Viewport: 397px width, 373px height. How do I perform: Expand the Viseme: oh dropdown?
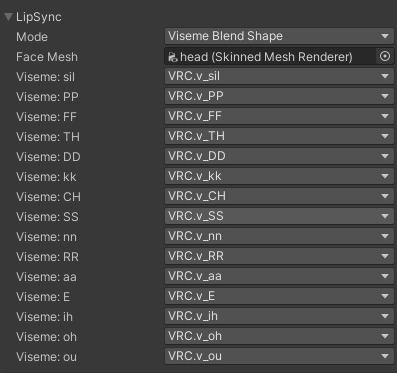[279, 336]
